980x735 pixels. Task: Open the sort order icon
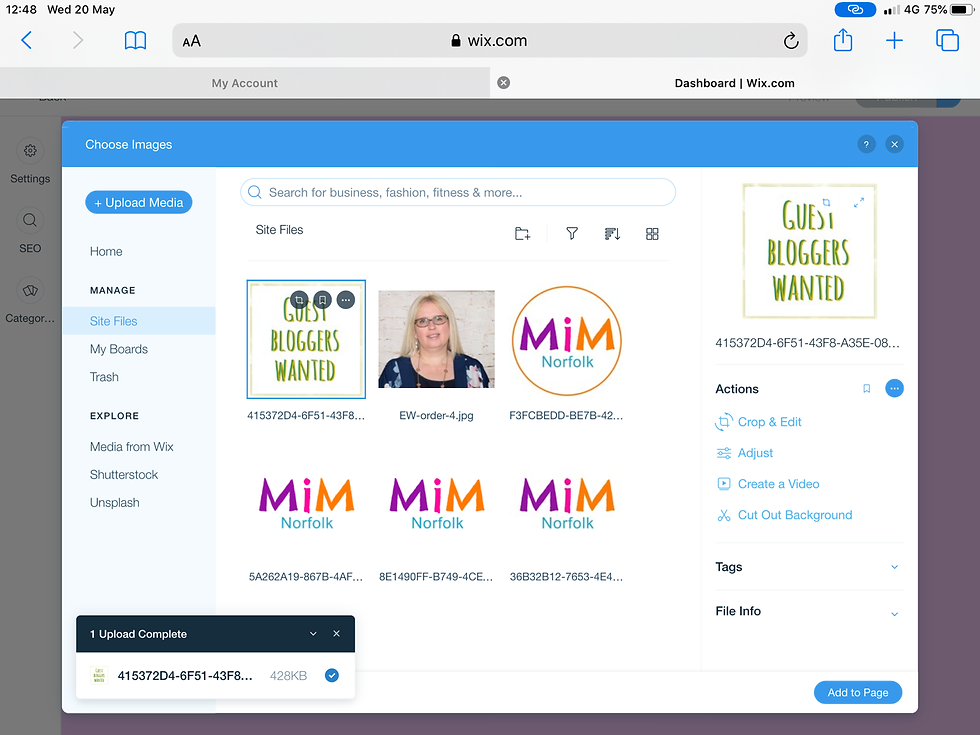pos(612,234)
